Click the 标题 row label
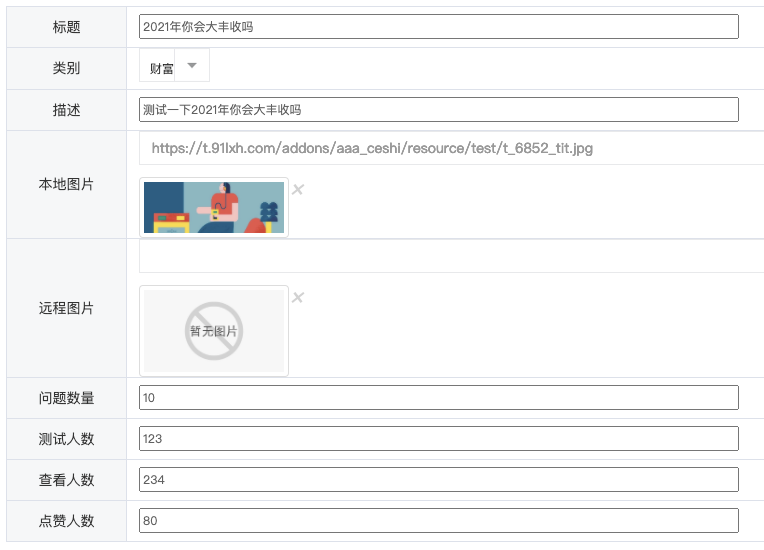Screen dimensions: 764x550 [66, 27]
